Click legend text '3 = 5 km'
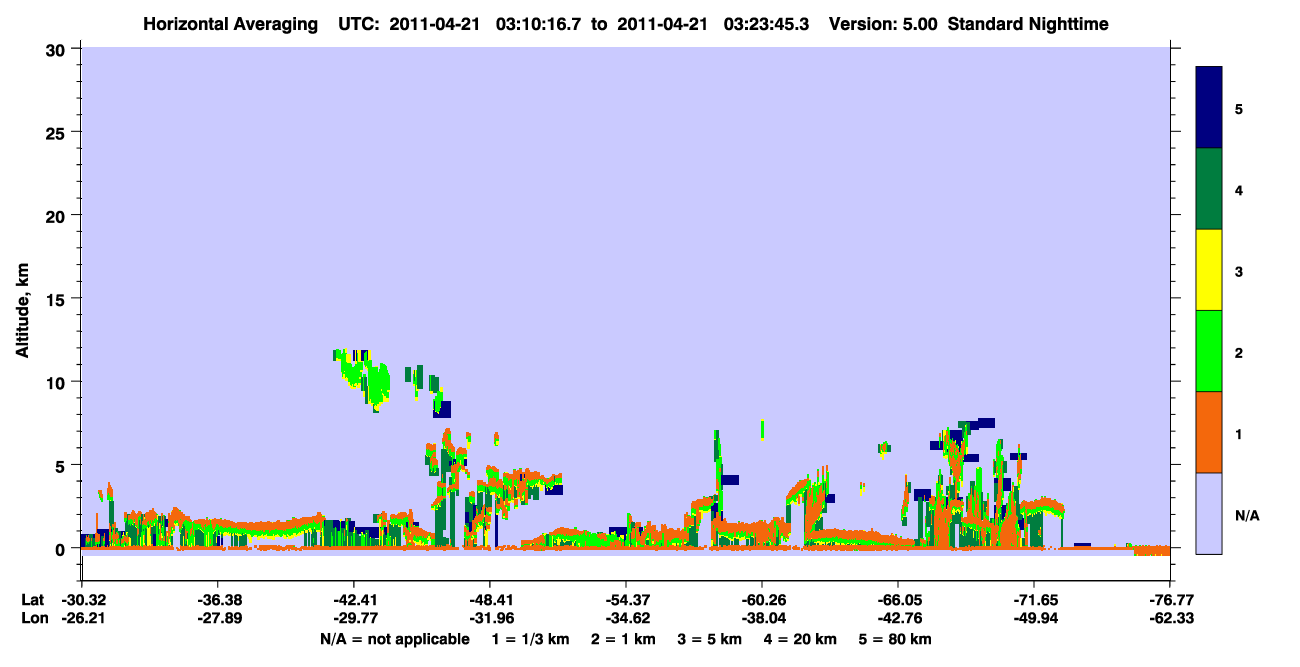The image size is (1300, 667). tap(709, 639)
